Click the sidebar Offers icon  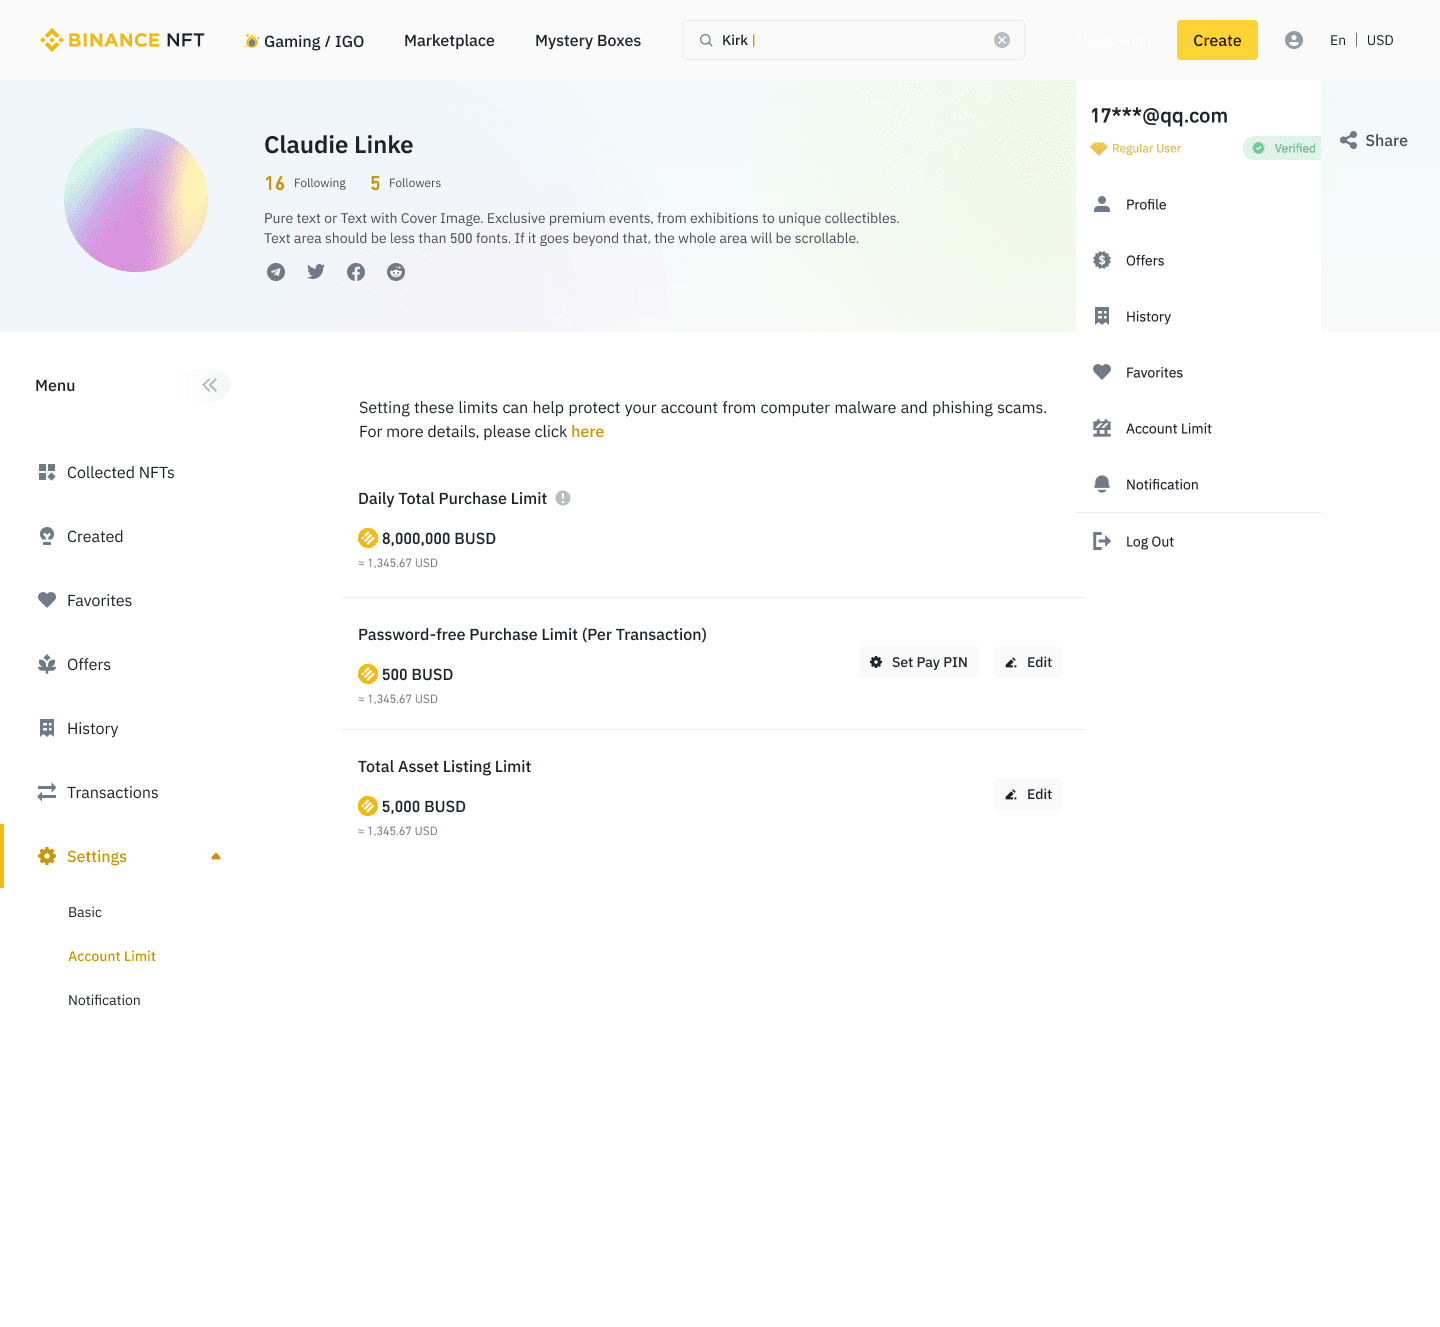click(47, 664)
